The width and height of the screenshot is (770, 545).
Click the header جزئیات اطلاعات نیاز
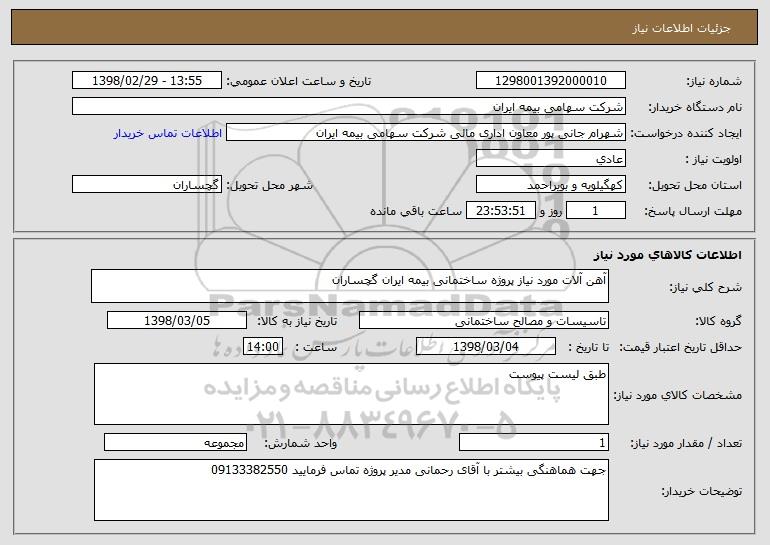(681, 28)
